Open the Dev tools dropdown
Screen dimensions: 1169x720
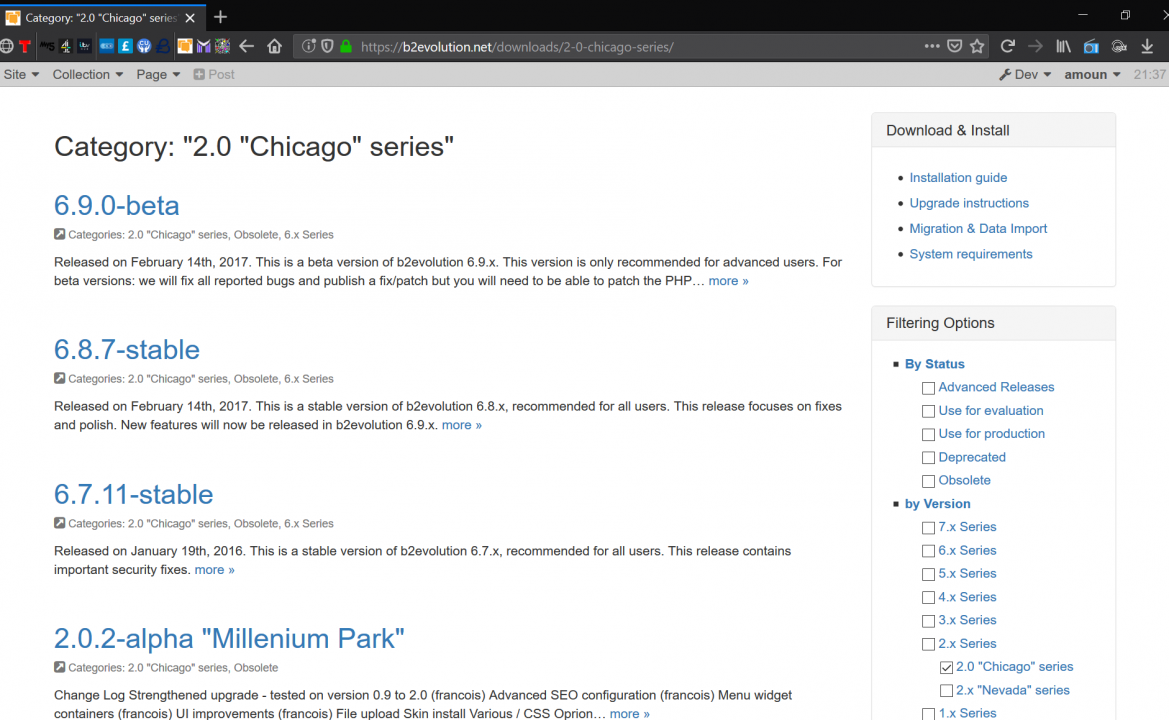coord(1025,75)
